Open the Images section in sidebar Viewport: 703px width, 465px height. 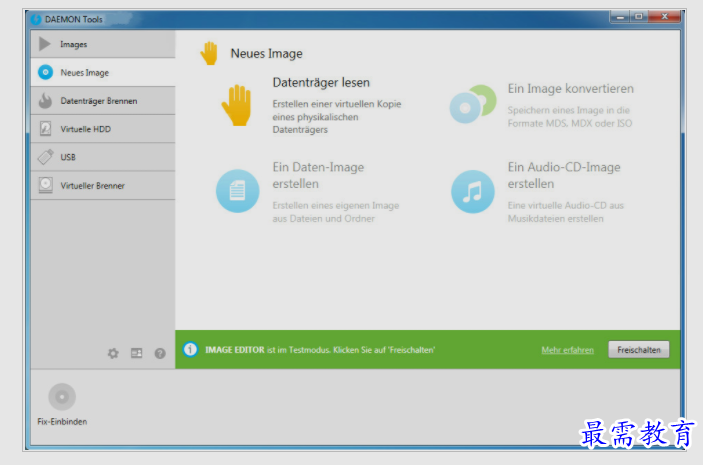point(75,44)
